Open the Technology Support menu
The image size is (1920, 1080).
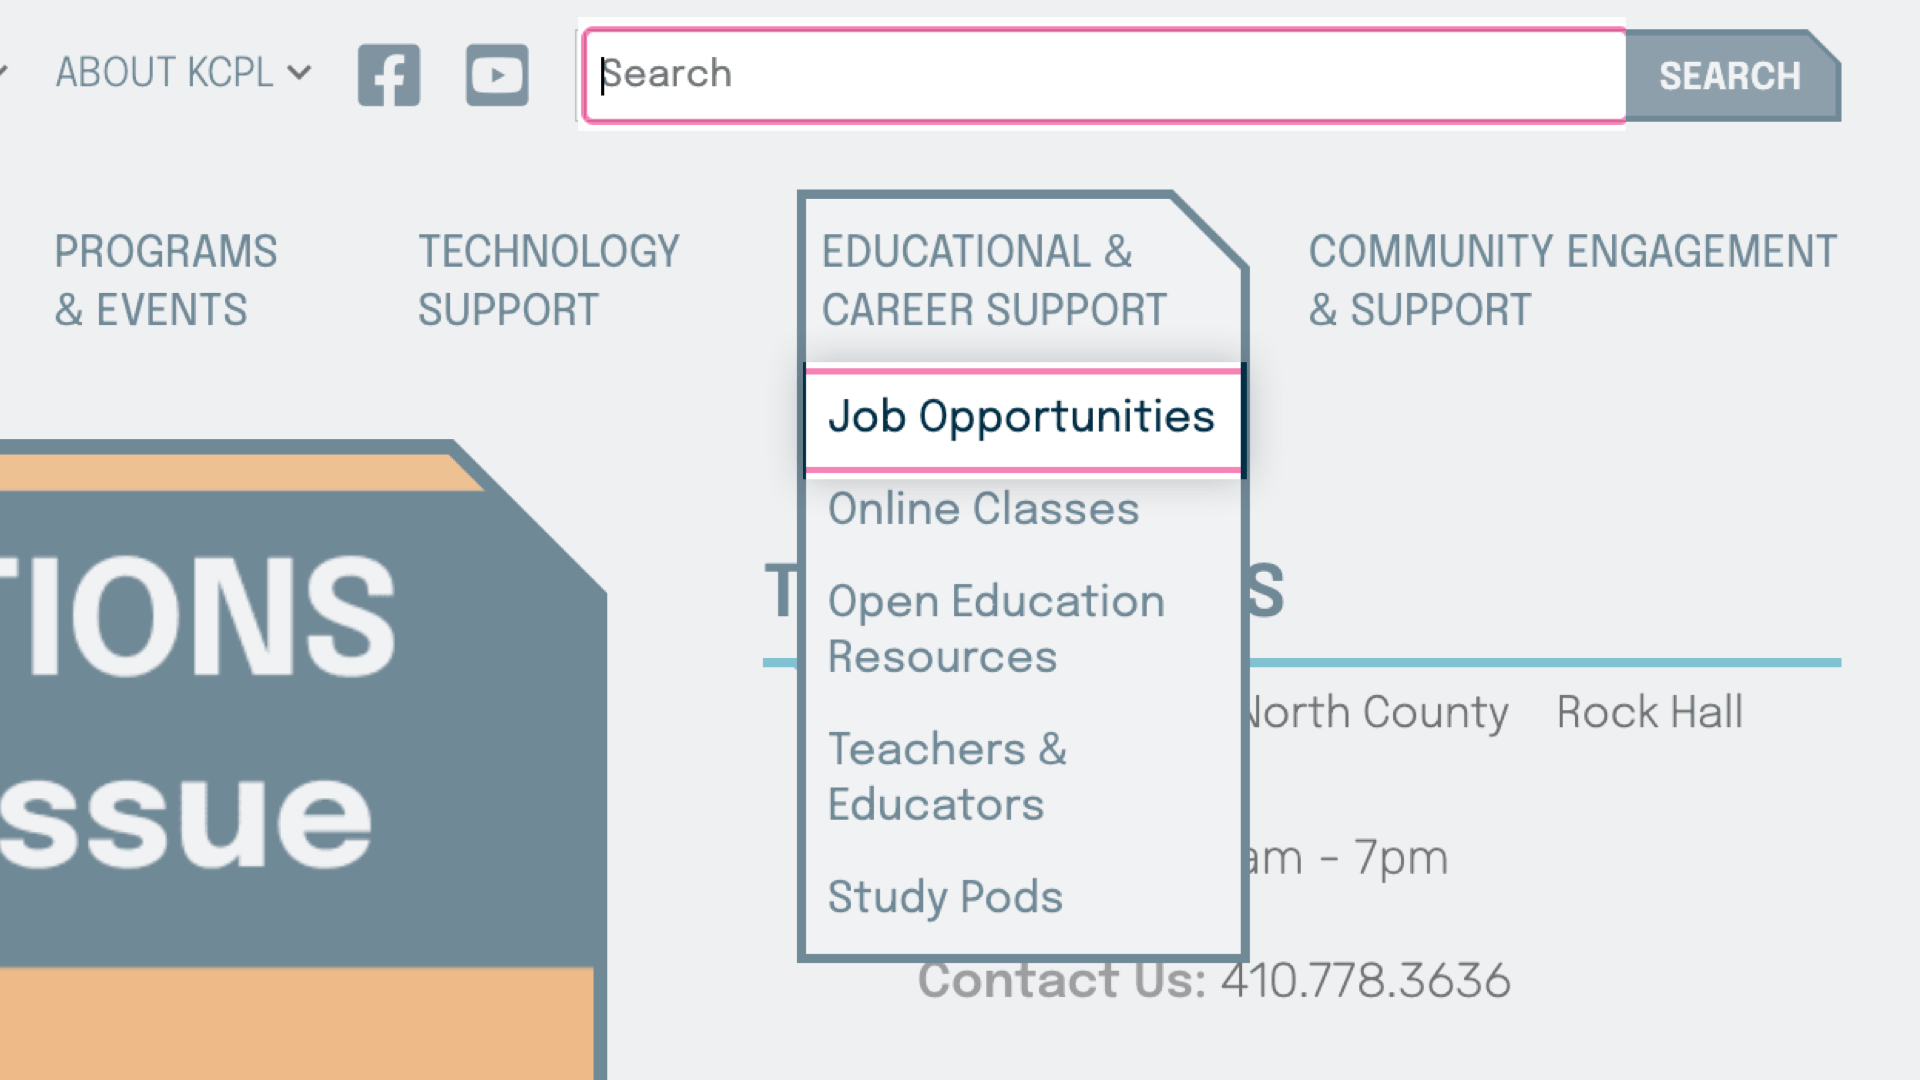click(548, 280)
